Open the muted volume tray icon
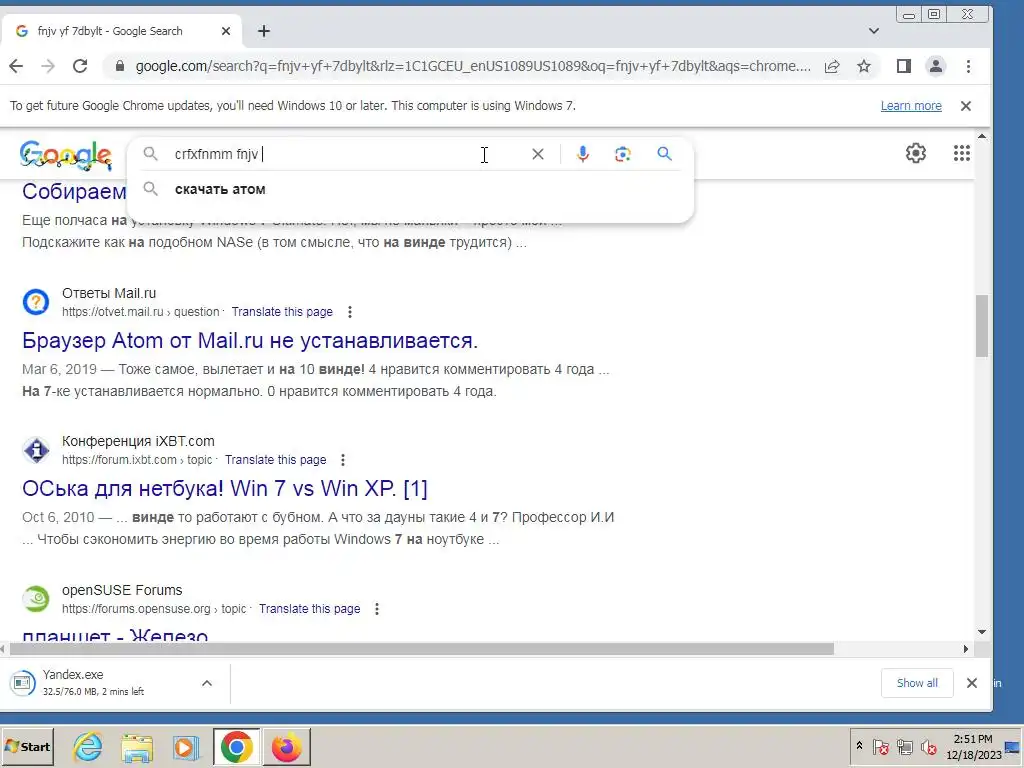The height and width of the screenshot is (768, 1024). [928, 746]
